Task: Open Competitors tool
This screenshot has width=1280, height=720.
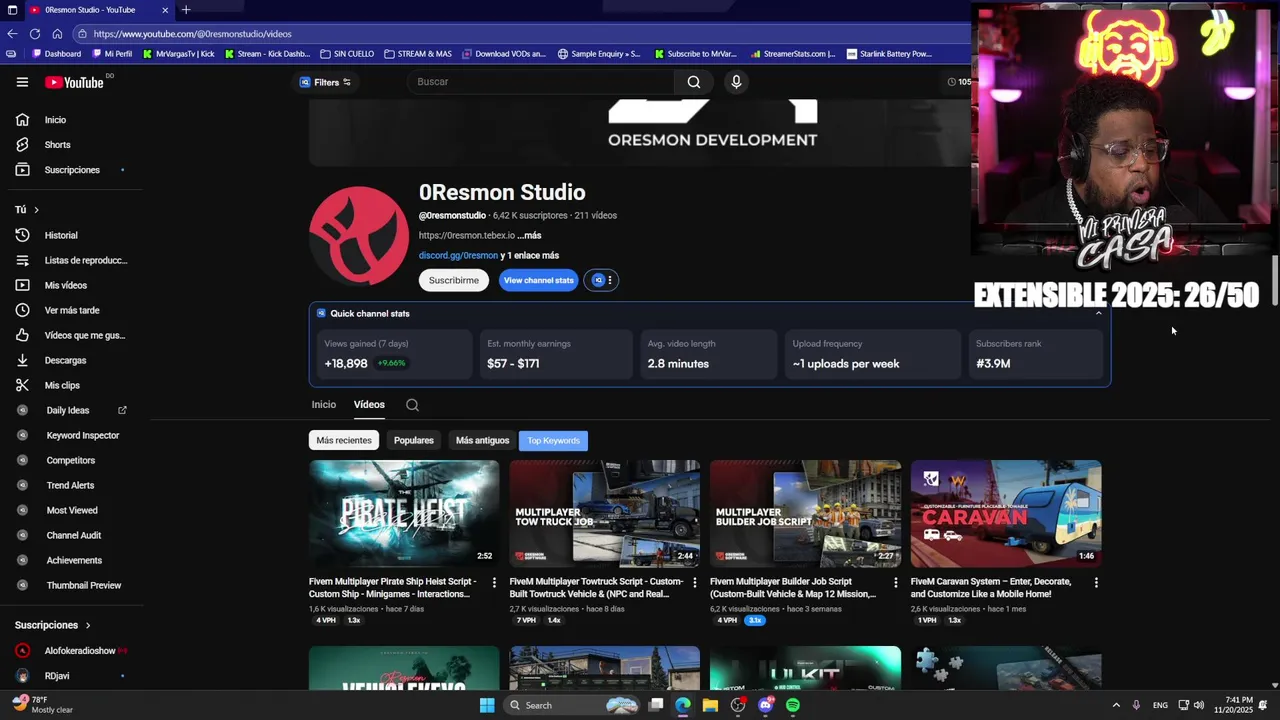Action: click(x=70, y=460)
